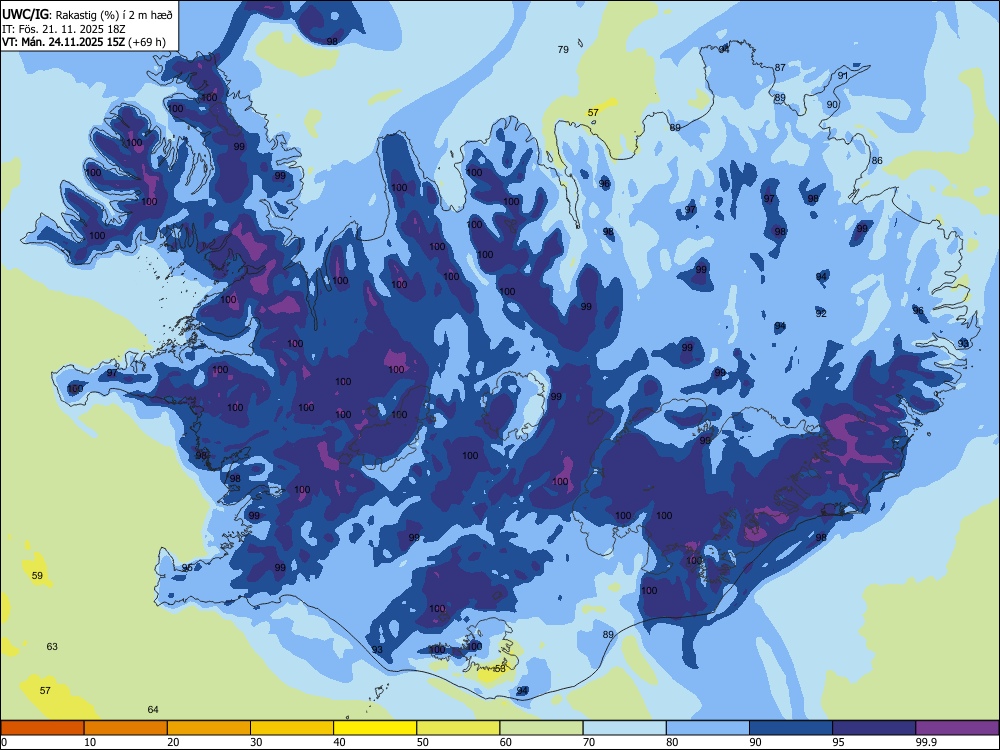Click the legend tick label '99.9'

(x=925, y=742)
